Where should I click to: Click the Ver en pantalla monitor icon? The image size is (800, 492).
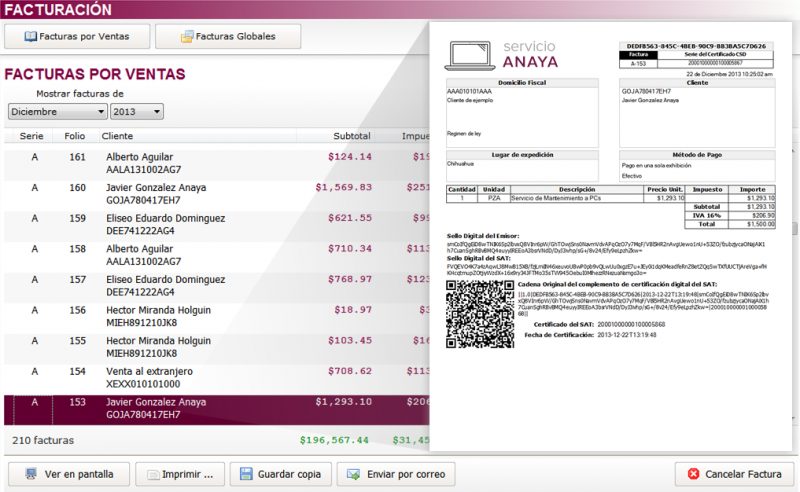32,473
